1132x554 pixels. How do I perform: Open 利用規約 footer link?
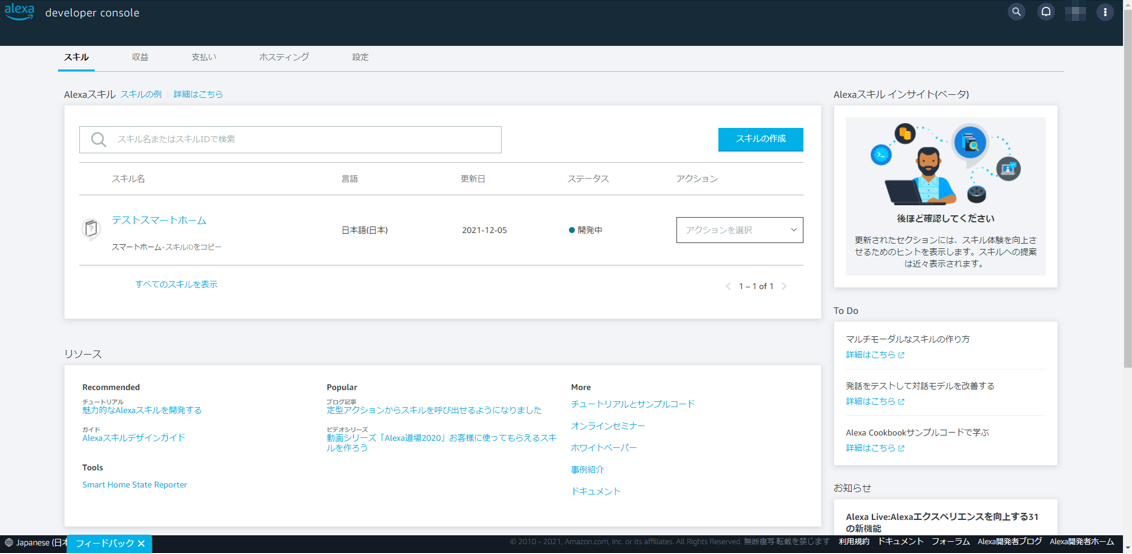(854, 542)
